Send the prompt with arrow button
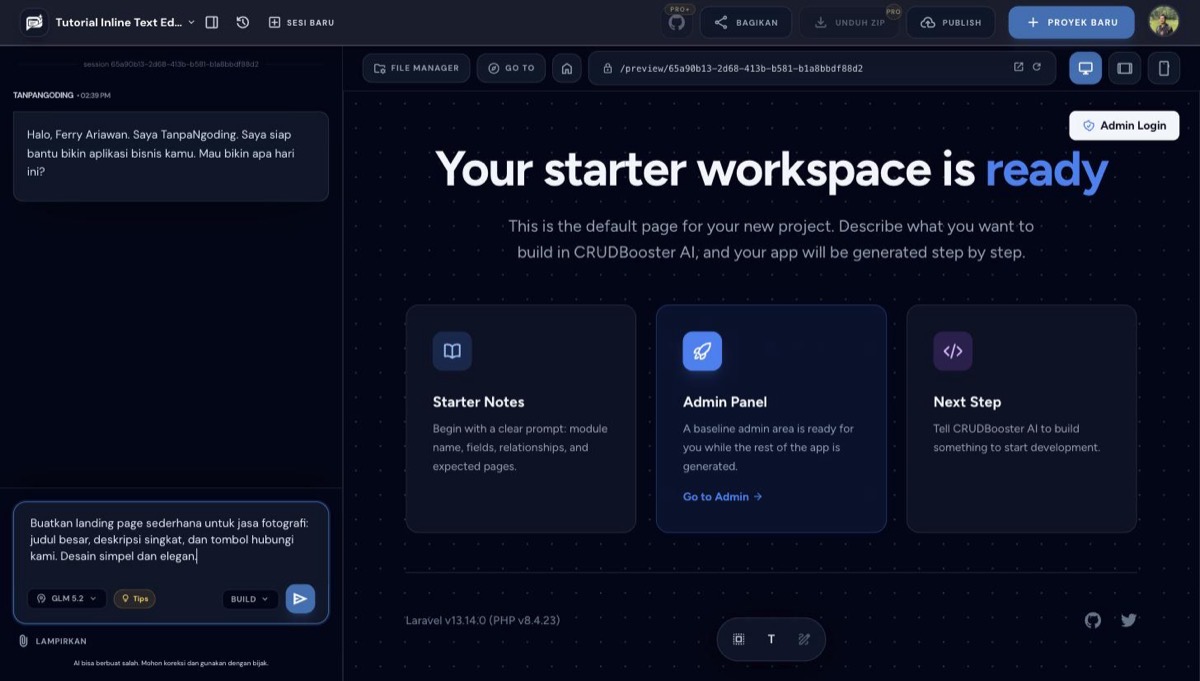 (x=300, y=598)
